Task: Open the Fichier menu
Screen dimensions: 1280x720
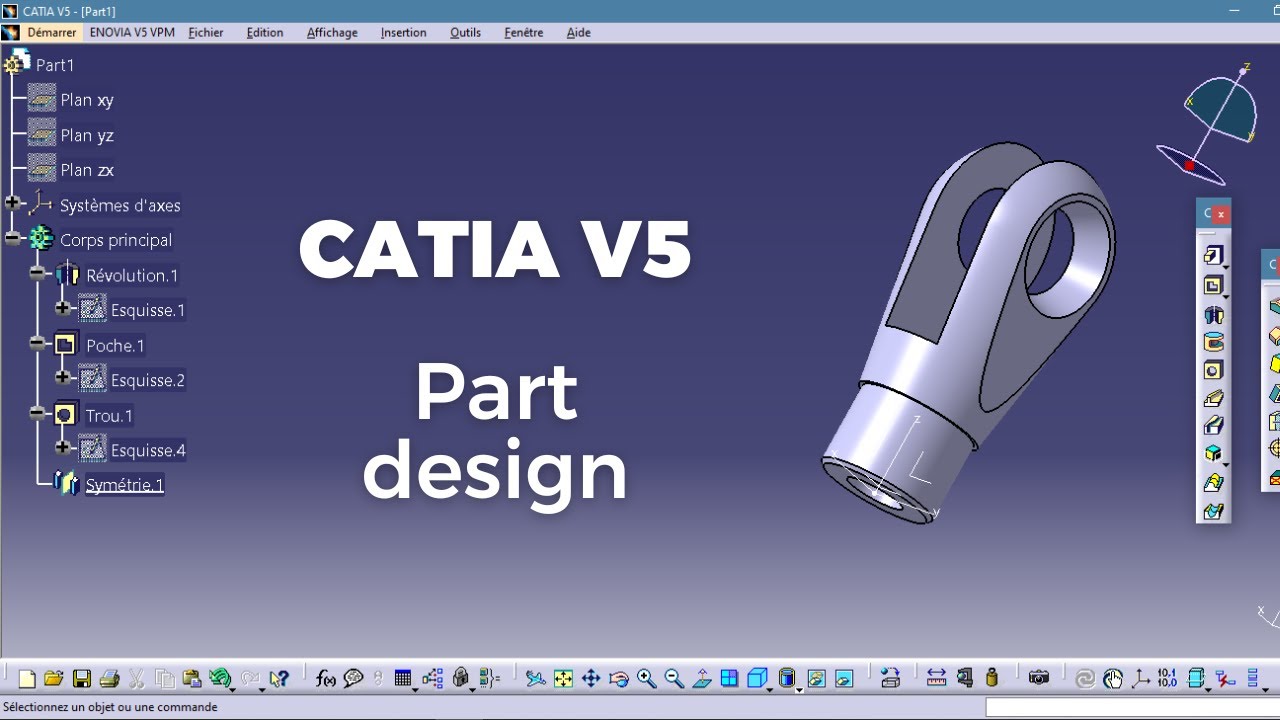Action: click(206, 32)
